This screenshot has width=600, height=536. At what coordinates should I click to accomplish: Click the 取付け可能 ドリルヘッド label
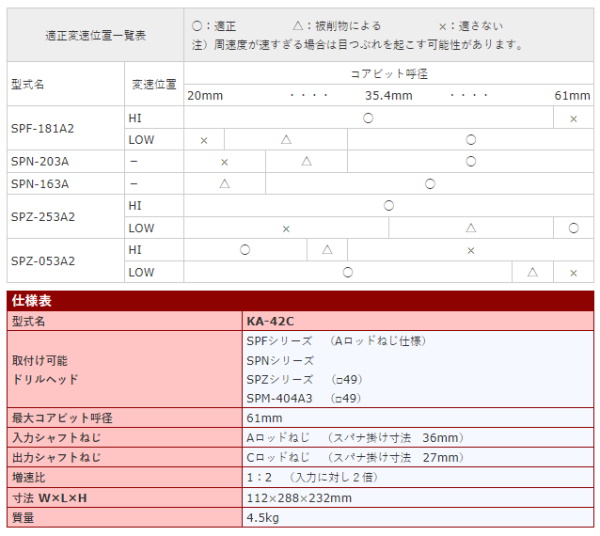pos(45,370)
